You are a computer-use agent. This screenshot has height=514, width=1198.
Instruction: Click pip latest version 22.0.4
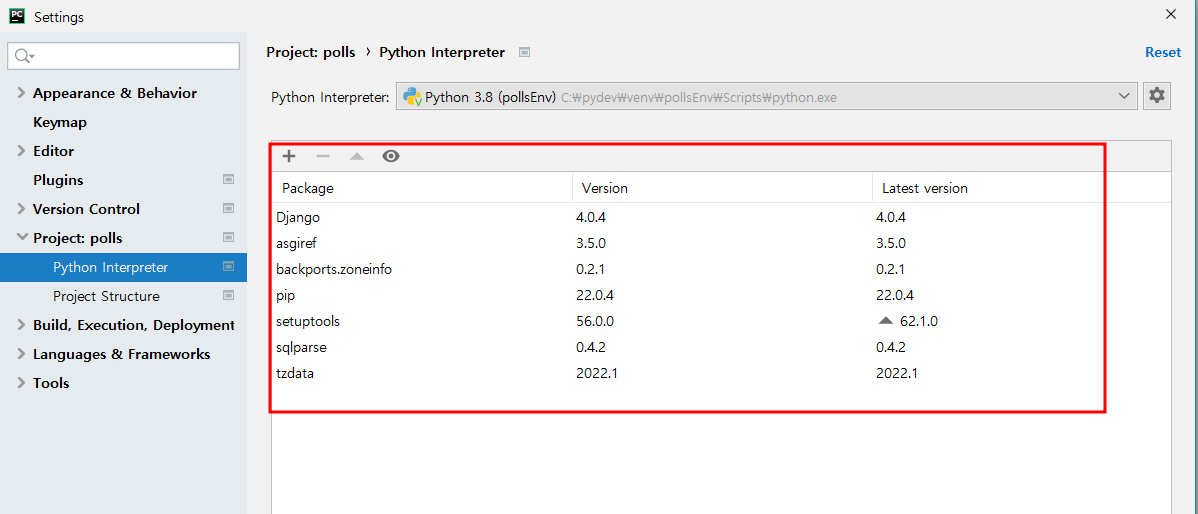pyautogui.click(x=895, y=296)
